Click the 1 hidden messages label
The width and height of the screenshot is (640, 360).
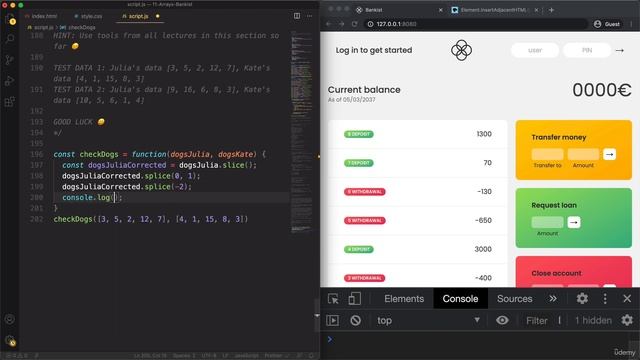pos(593,320)
